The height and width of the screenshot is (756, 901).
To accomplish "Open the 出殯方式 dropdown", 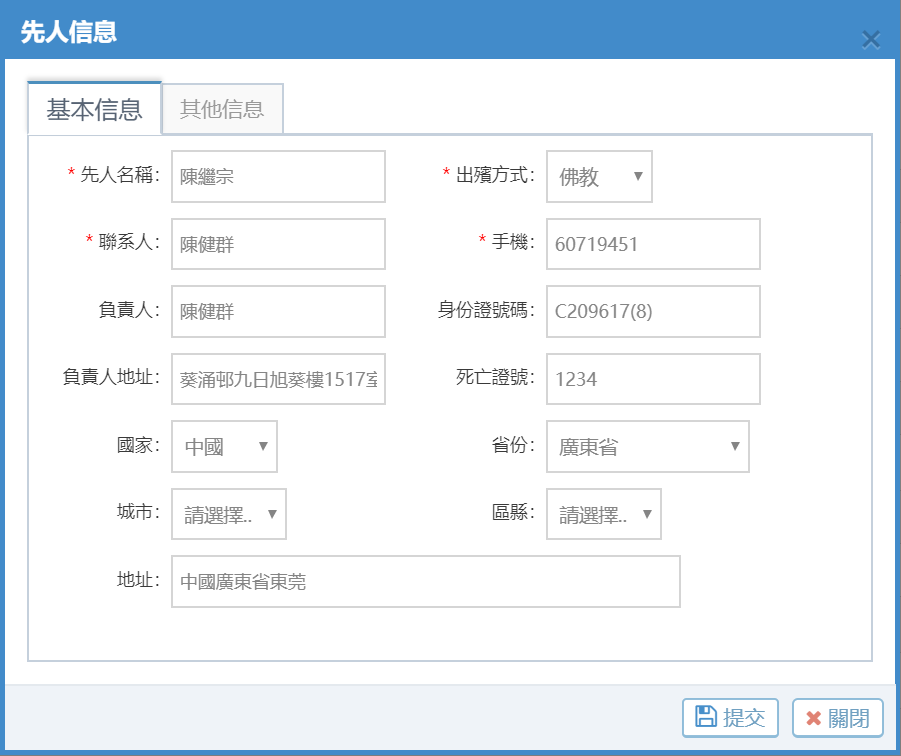I will pyautogui.click(x=599, y=177).
